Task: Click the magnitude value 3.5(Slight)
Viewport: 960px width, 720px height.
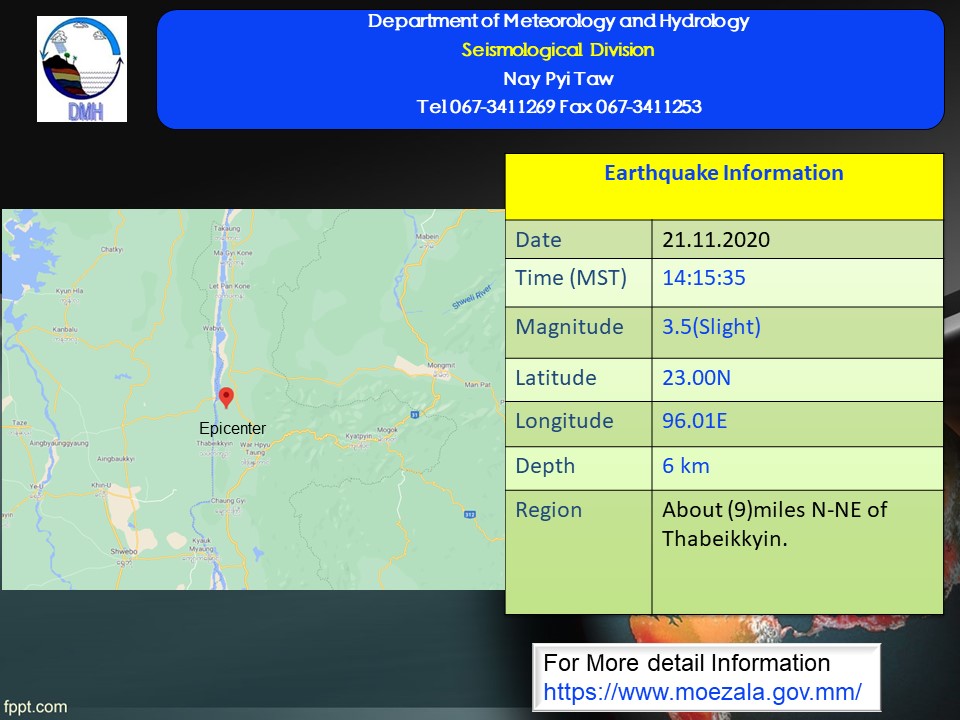Action: pos(711,327)
